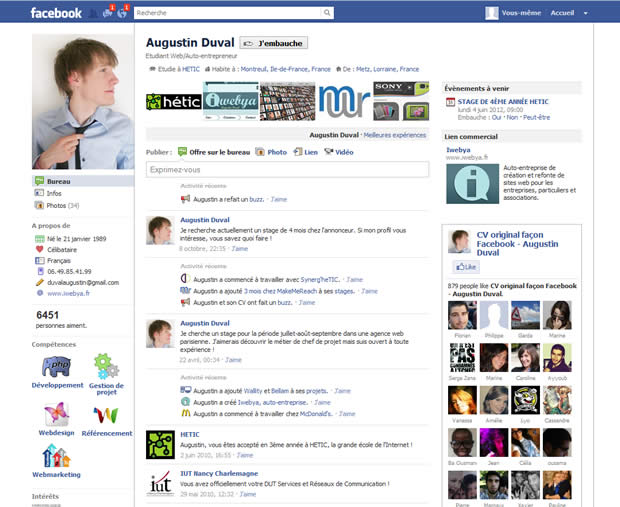This screenshot has width=620, height=507.
Task: Click megaphone icon beside refait un buzz
Action: coord(185,199)
